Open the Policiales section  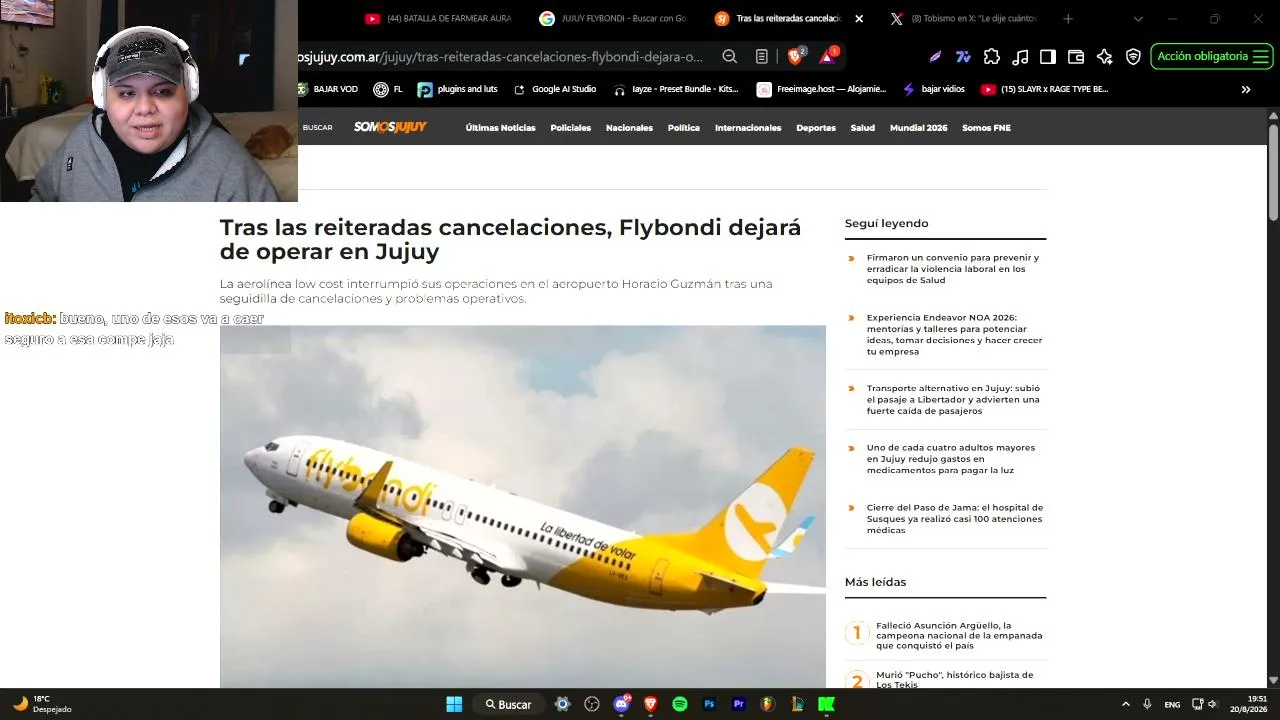570,128
